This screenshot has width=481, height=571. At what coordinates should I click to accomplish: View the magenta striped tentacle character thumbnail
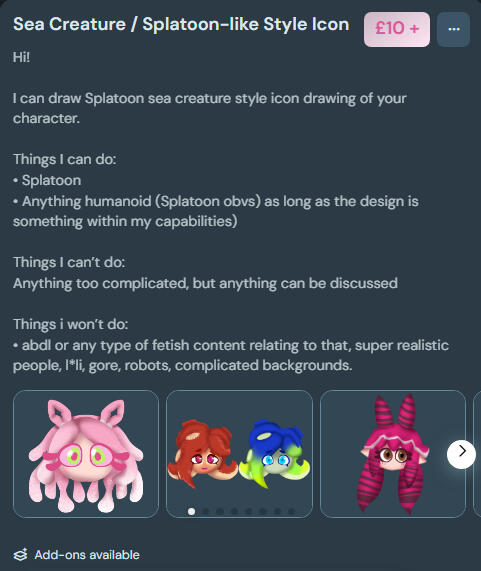pos(393,454)
